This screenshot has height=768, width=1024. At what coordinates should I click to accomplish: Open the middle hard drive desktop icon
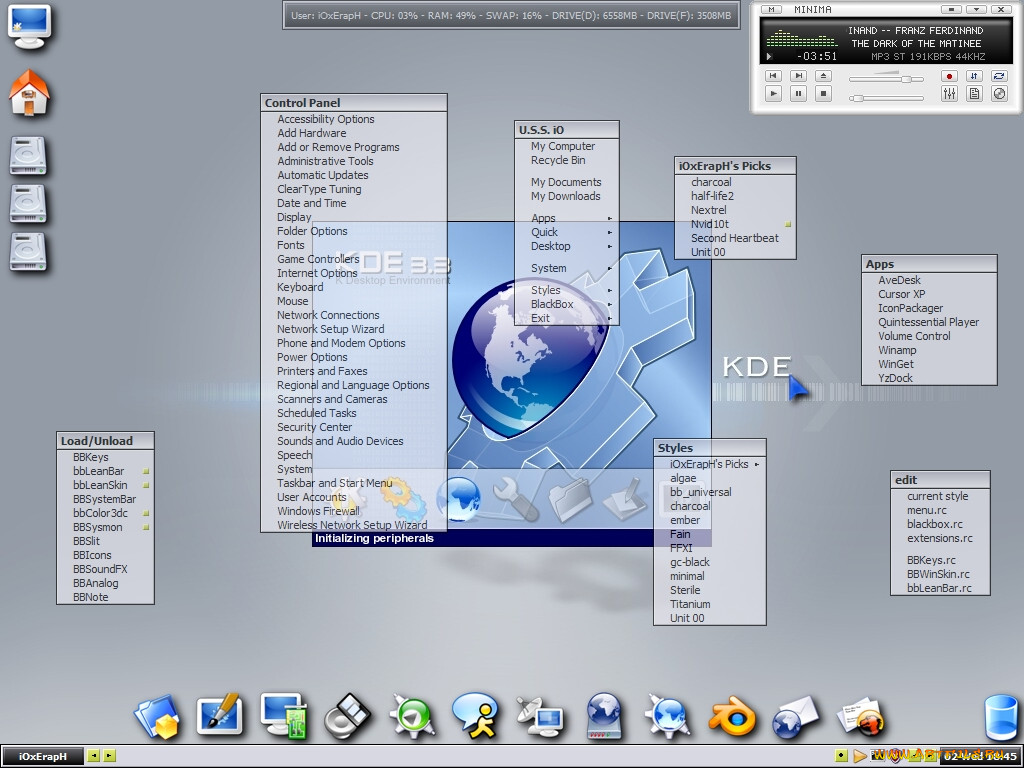[28, 204]
